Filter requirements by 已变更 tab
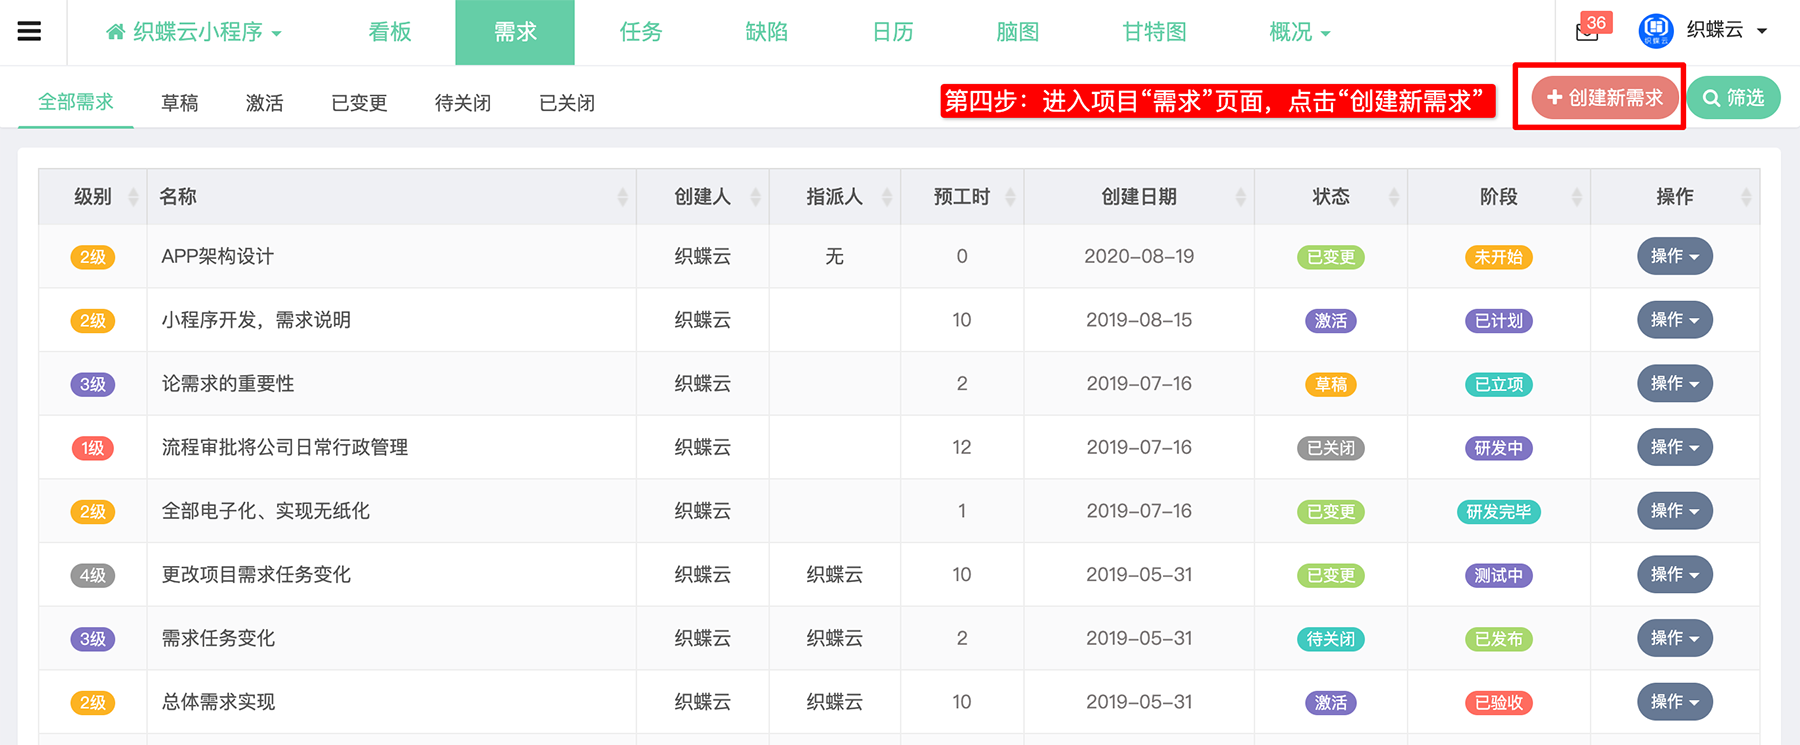The width and height of the screenshot is (1800, 745). 359,103
